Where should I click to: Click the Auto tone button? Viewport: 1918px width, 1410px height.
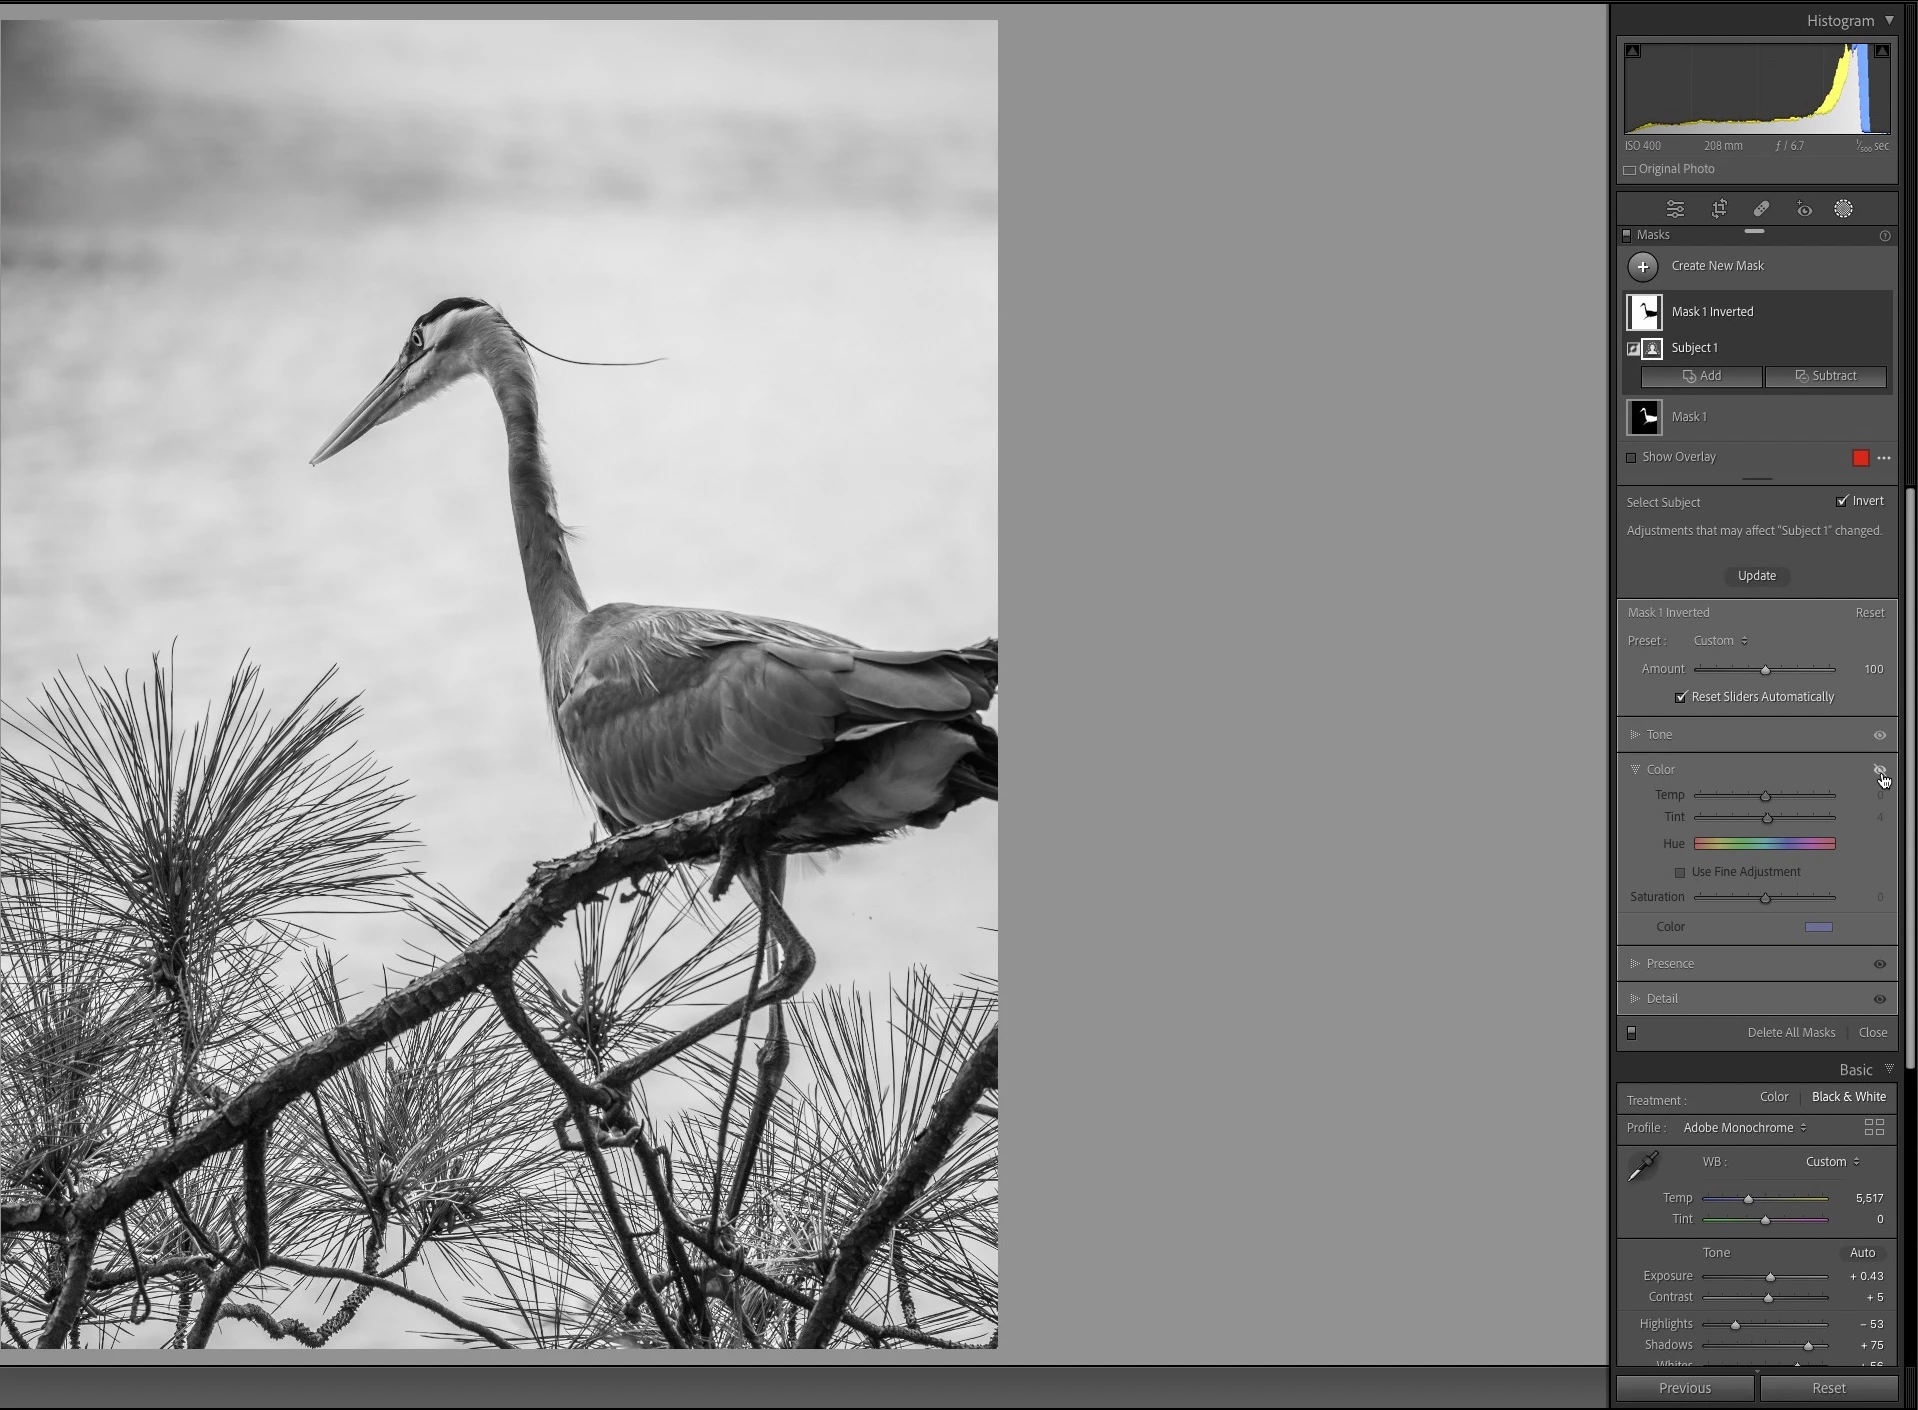tap(1862, 1253)
